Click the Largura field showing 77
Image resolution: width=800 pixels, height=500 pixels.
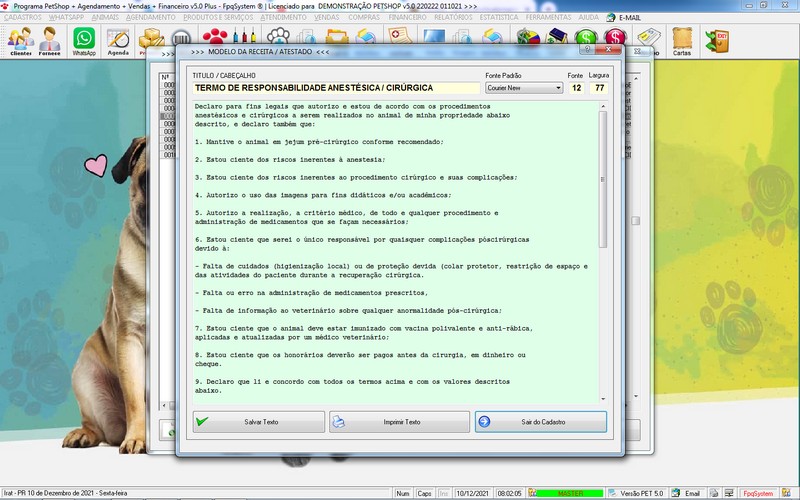click(x=599, y=88)
